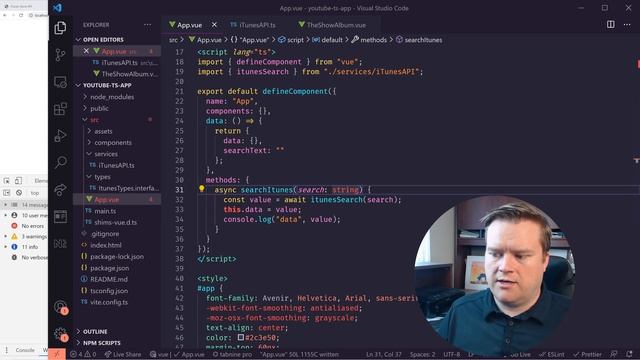
Task: Collapse the OPEN EDITORS section
Action: pos(78,40)
